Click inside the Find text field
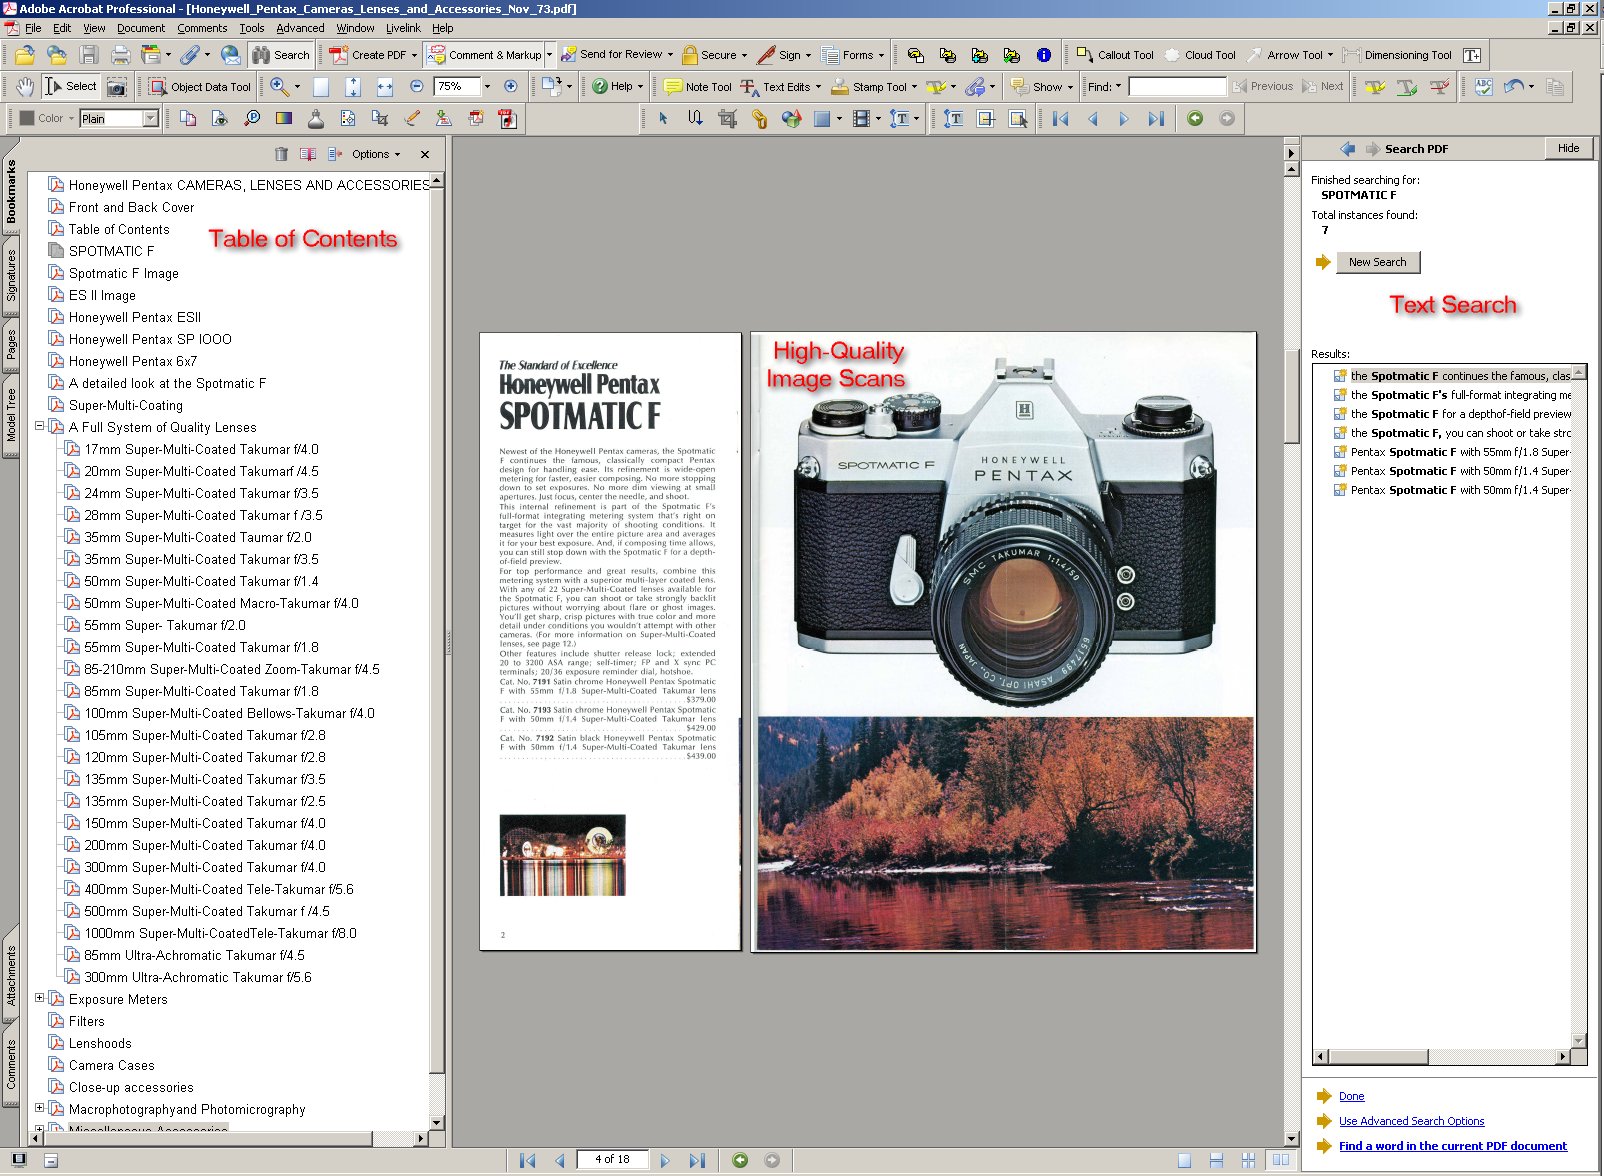 pos(1177,87)
